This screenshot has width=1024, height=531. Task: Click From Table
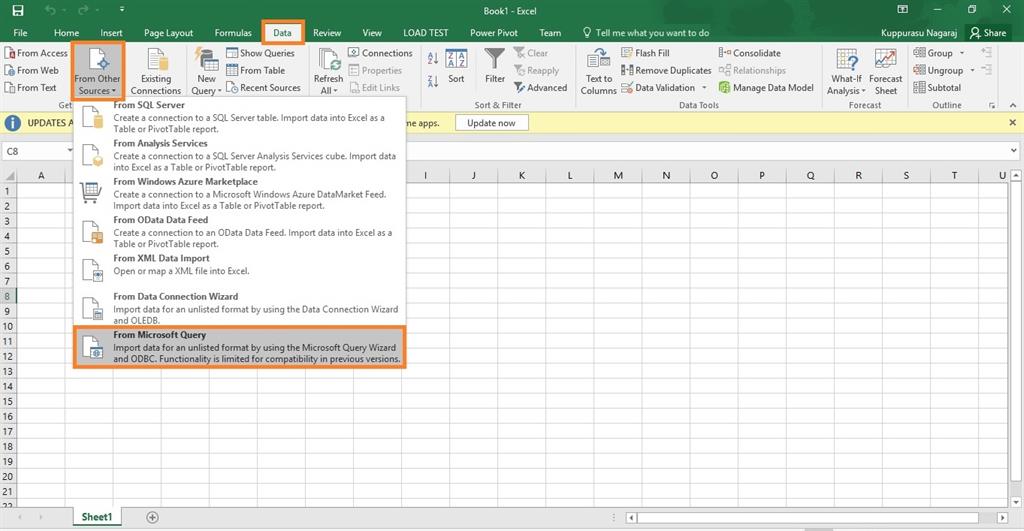pos(255,70)
